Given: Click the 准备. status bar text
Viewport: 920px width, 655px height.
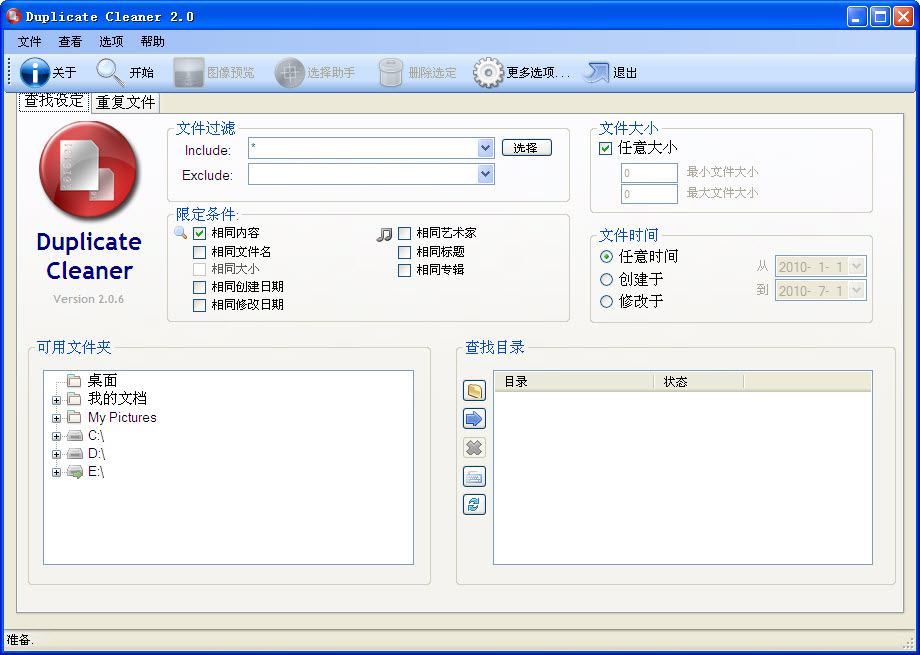Looking at the screenshot, I should [20, 640].
